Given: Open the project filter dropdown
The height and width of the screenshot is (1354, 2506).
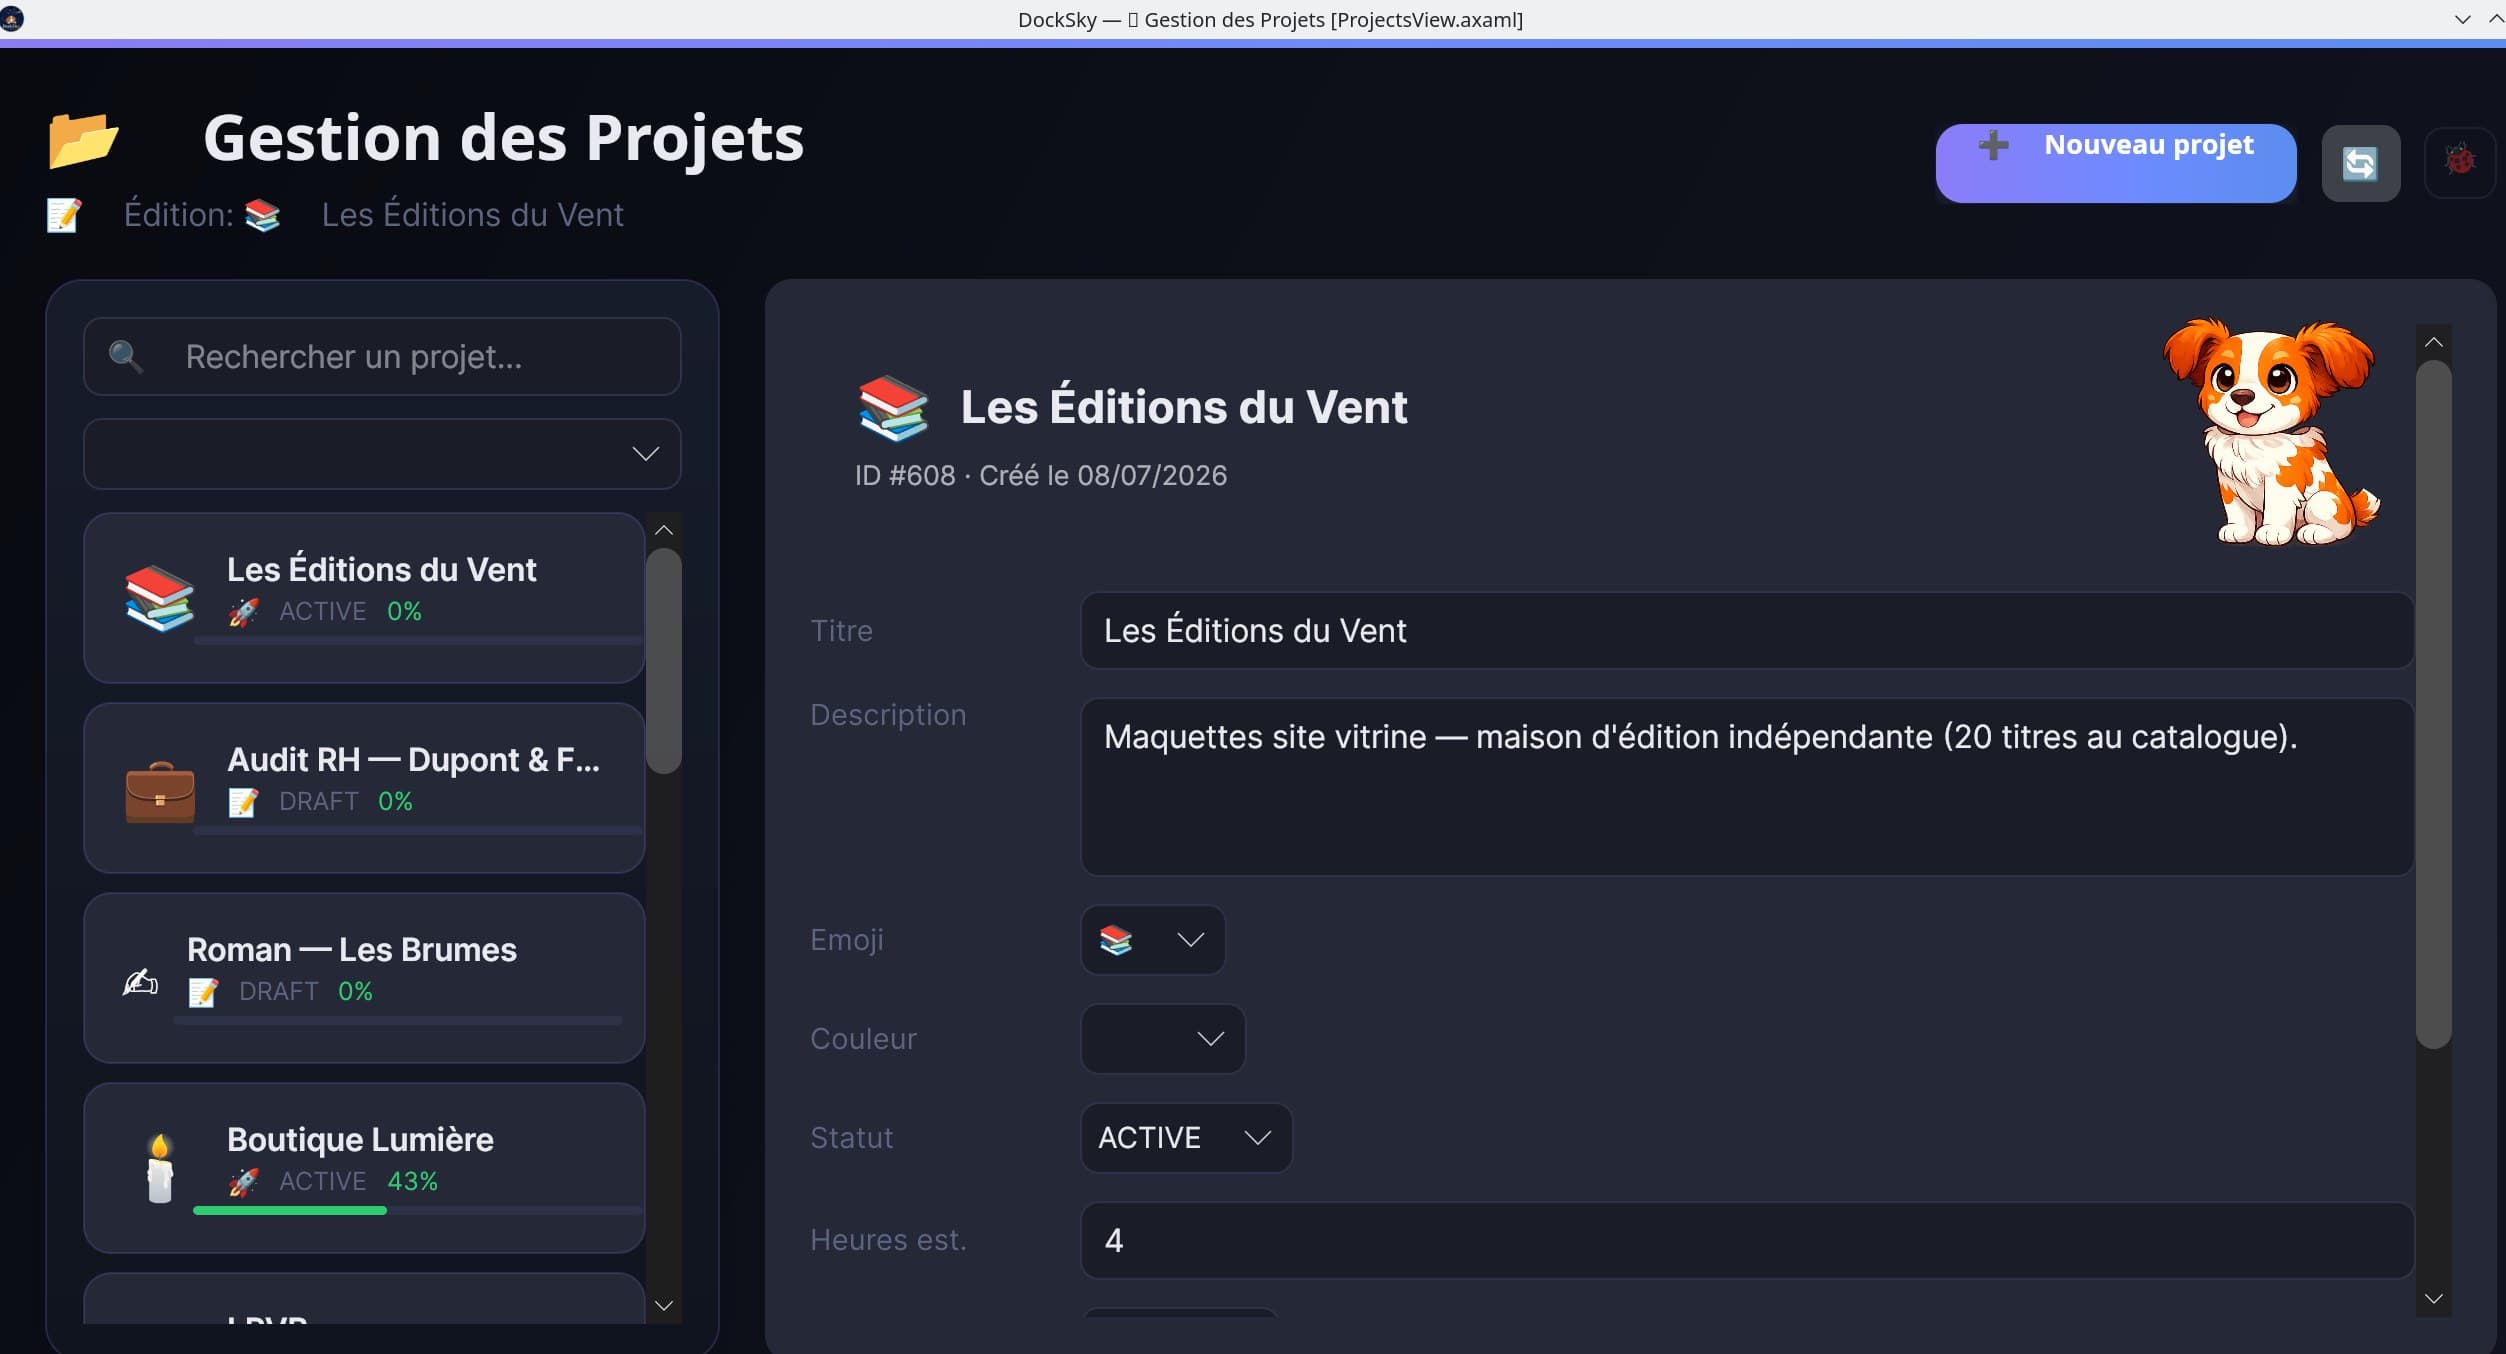Looking at the screenshot, I should pos(382,454).
